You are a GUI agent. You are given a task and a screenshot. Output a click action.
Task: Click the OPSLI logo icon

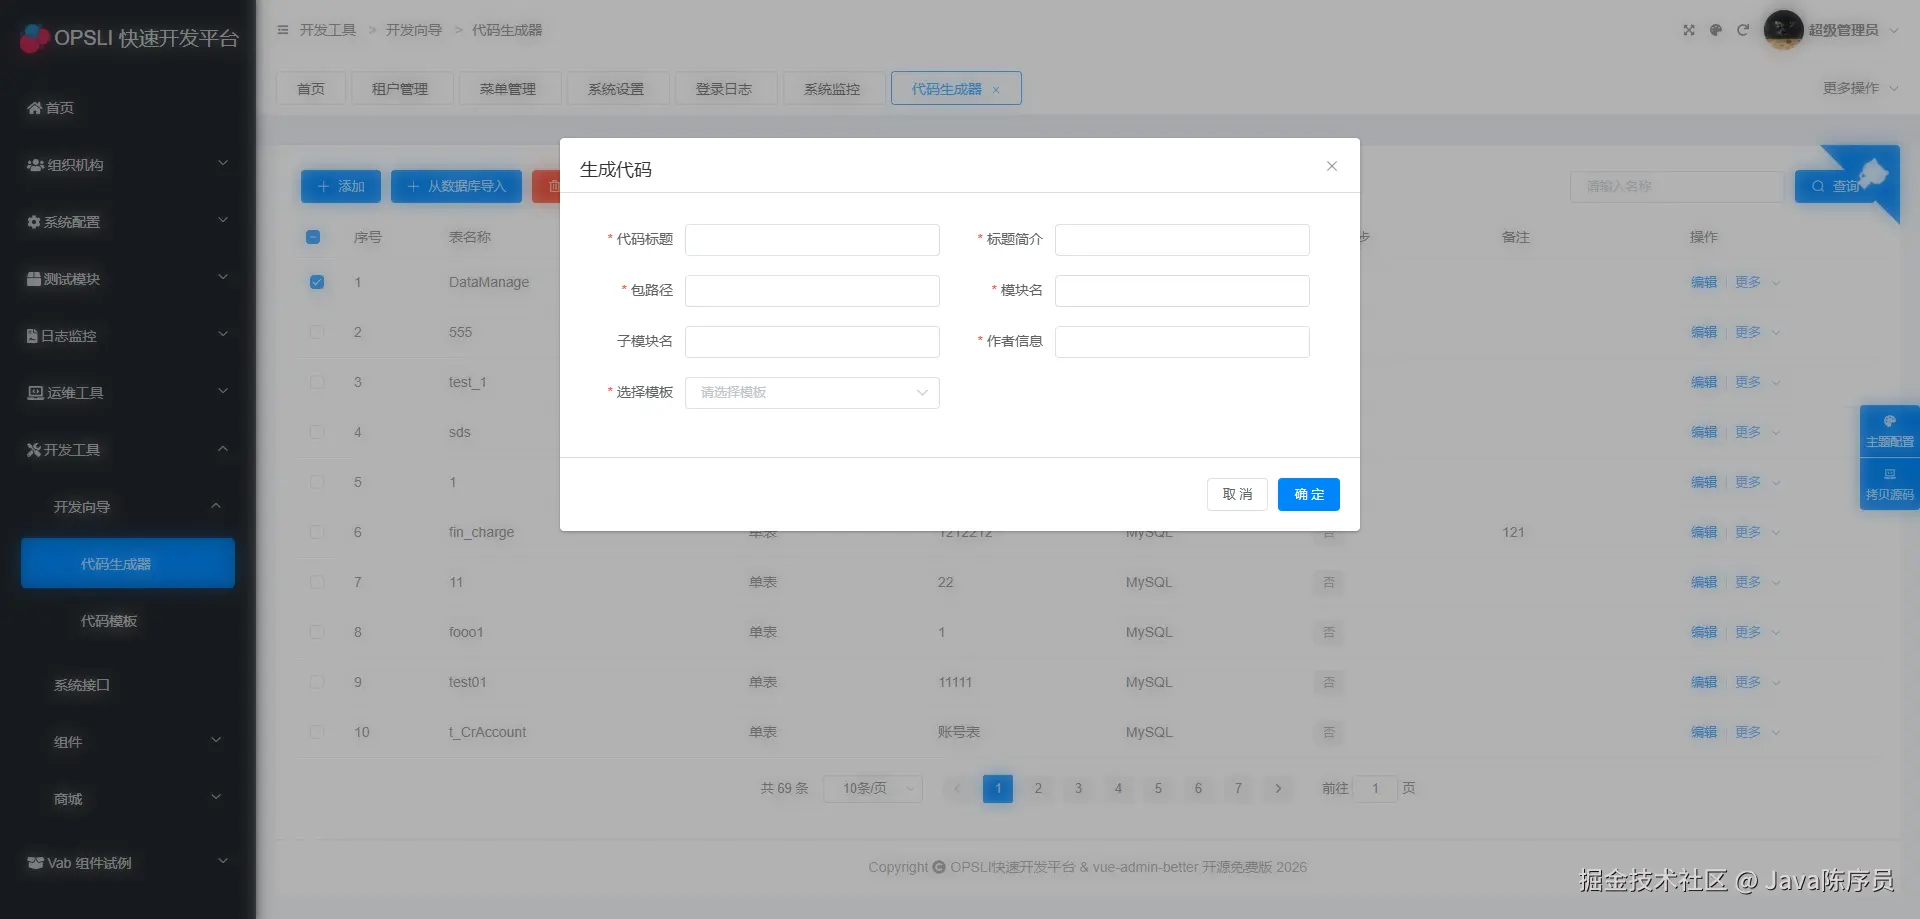click(x=35, y=38)
